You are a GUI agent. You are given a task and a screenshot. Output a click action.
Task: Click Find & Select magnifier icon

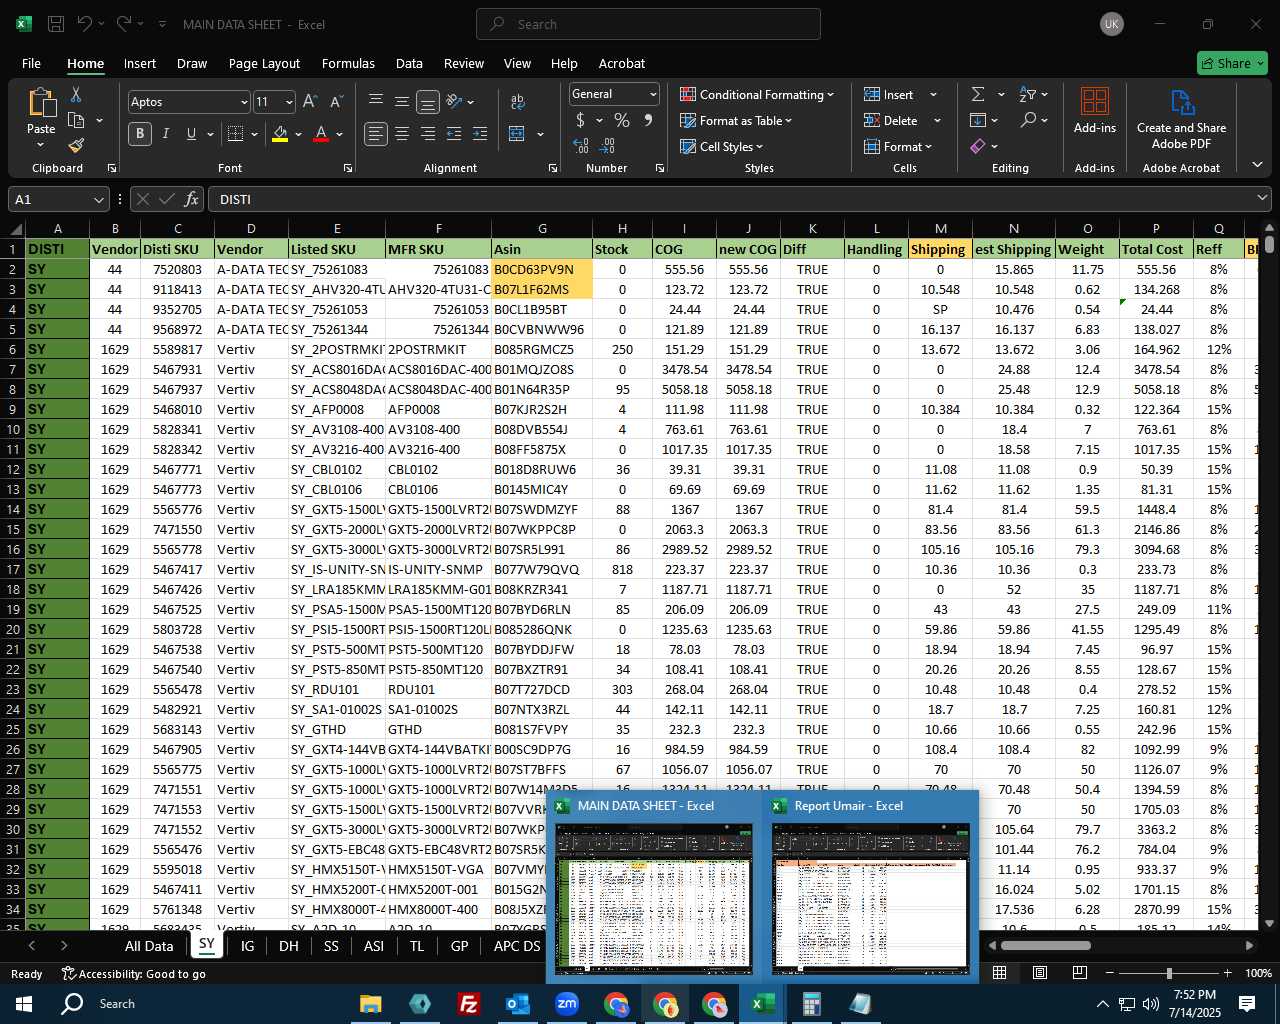click(1028, 120)
